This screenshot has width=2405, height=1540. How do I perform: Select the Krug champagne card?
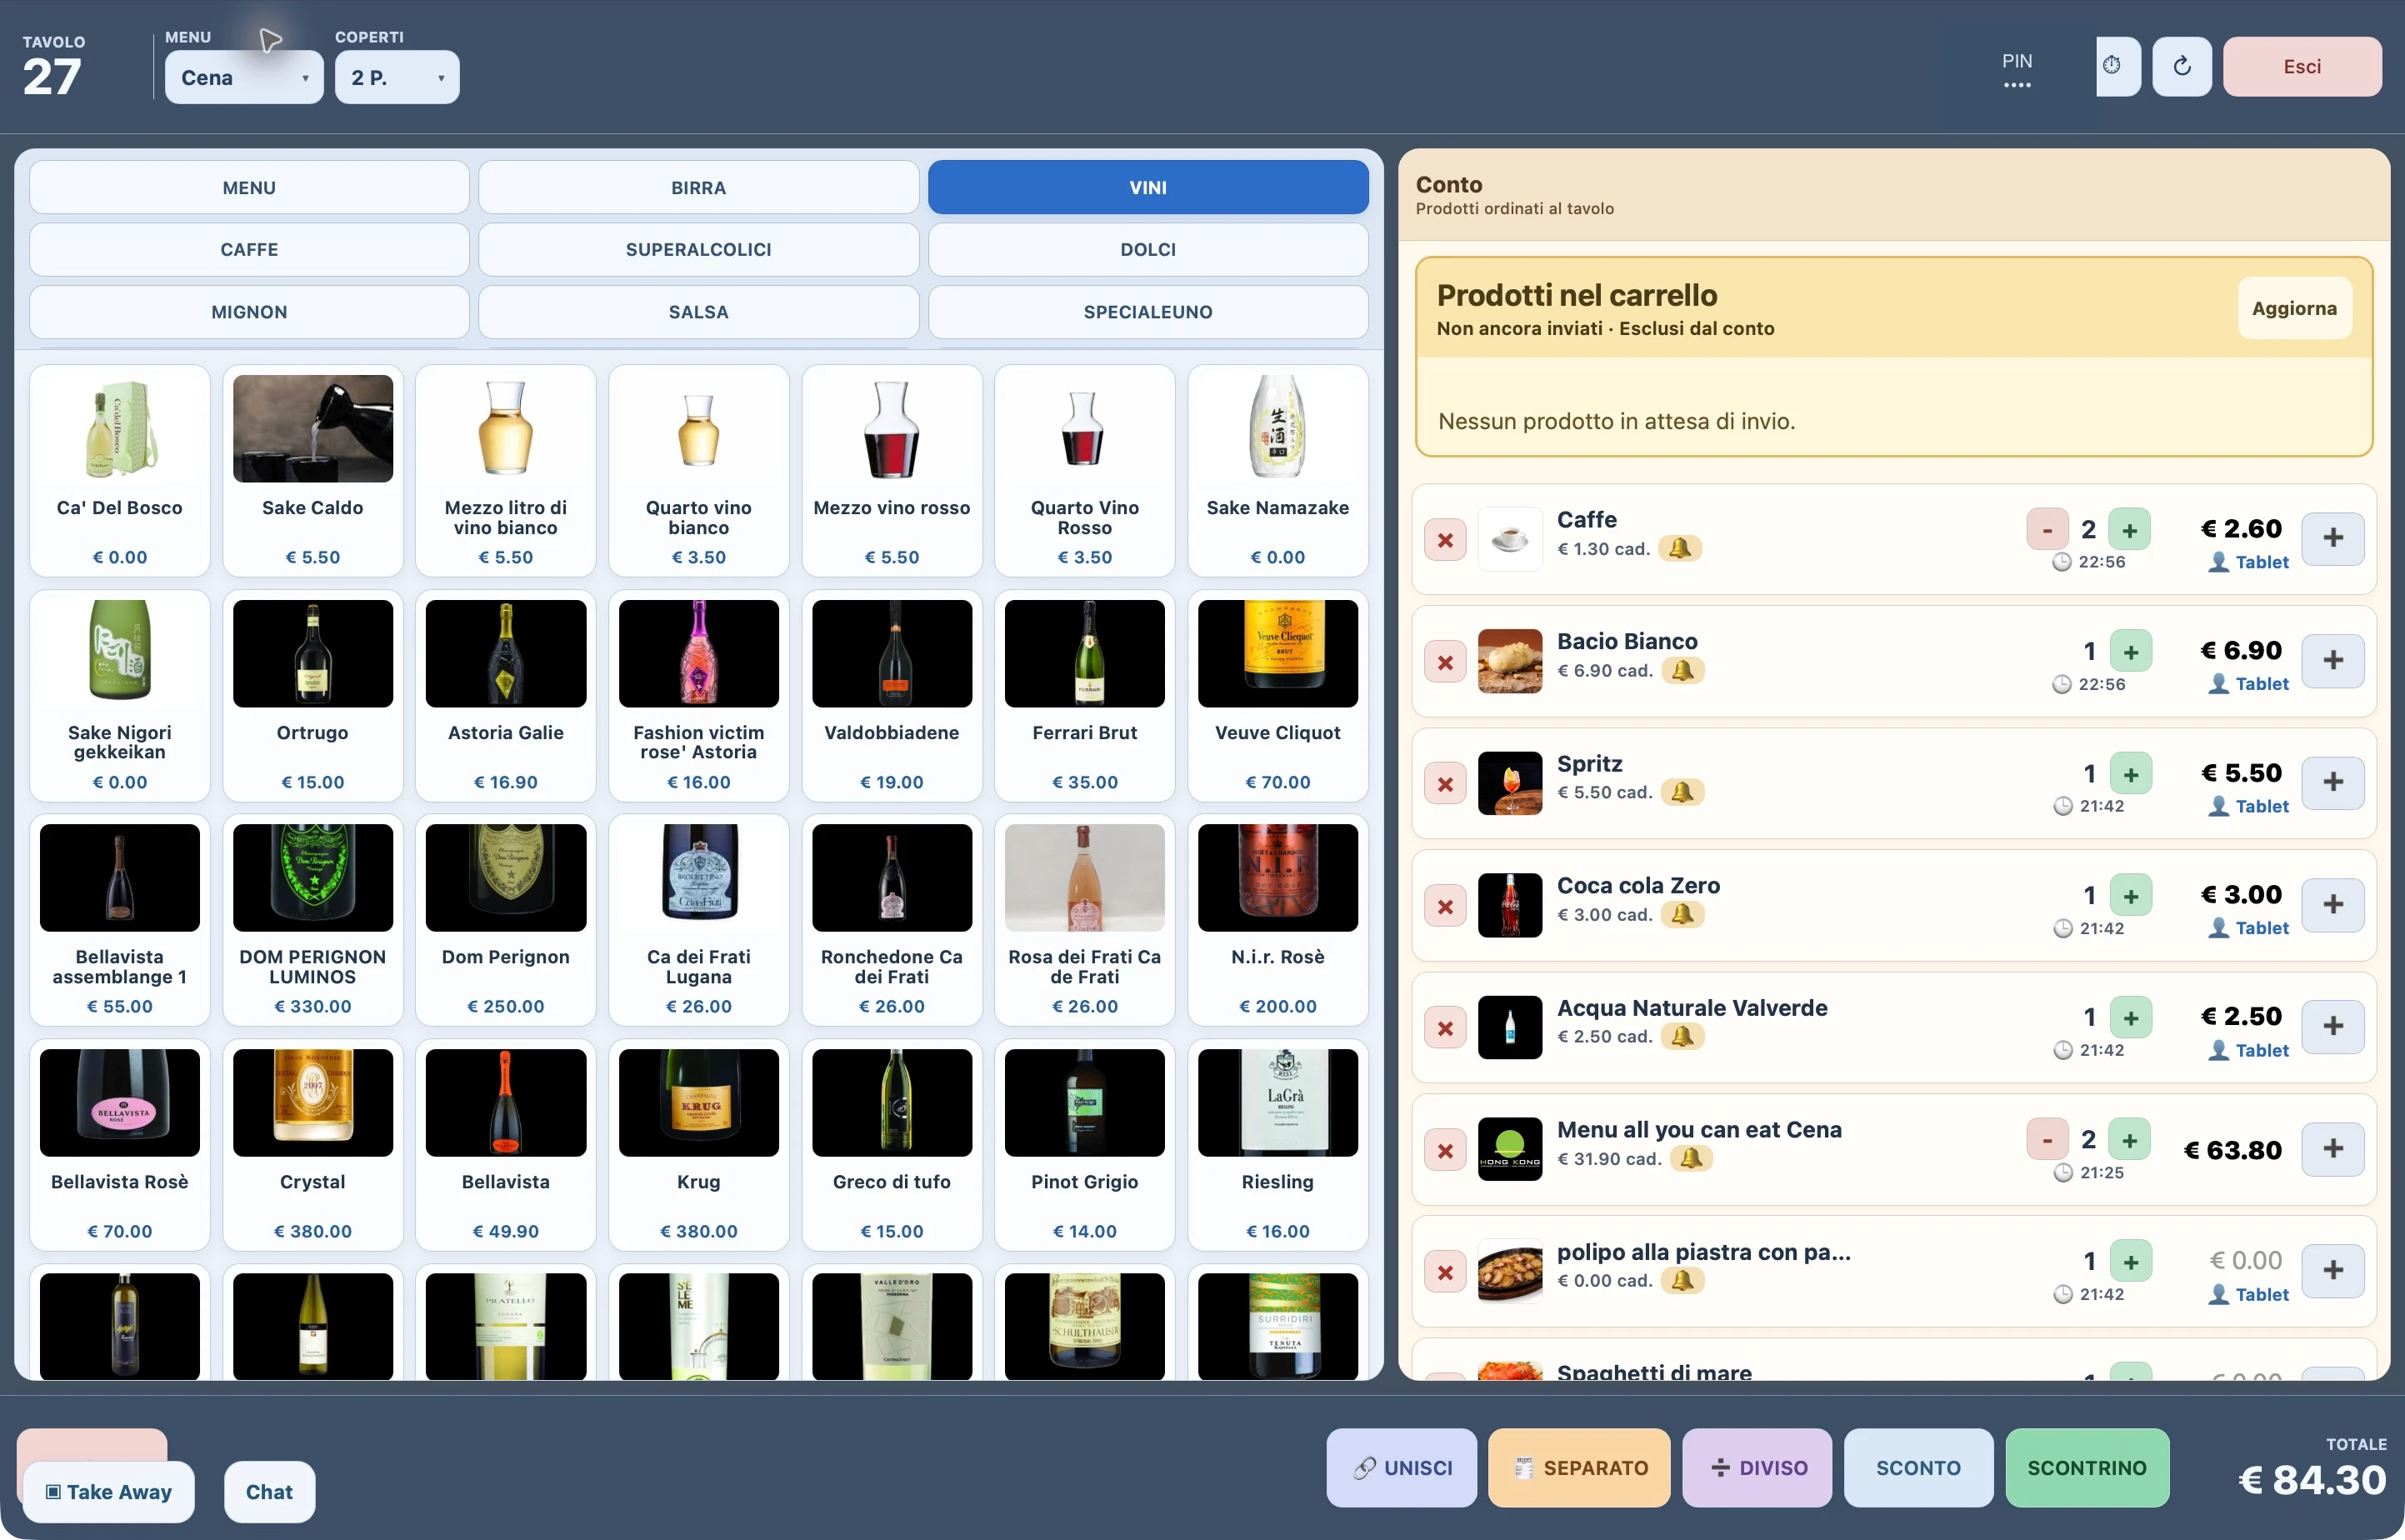tap(698, 1144)
